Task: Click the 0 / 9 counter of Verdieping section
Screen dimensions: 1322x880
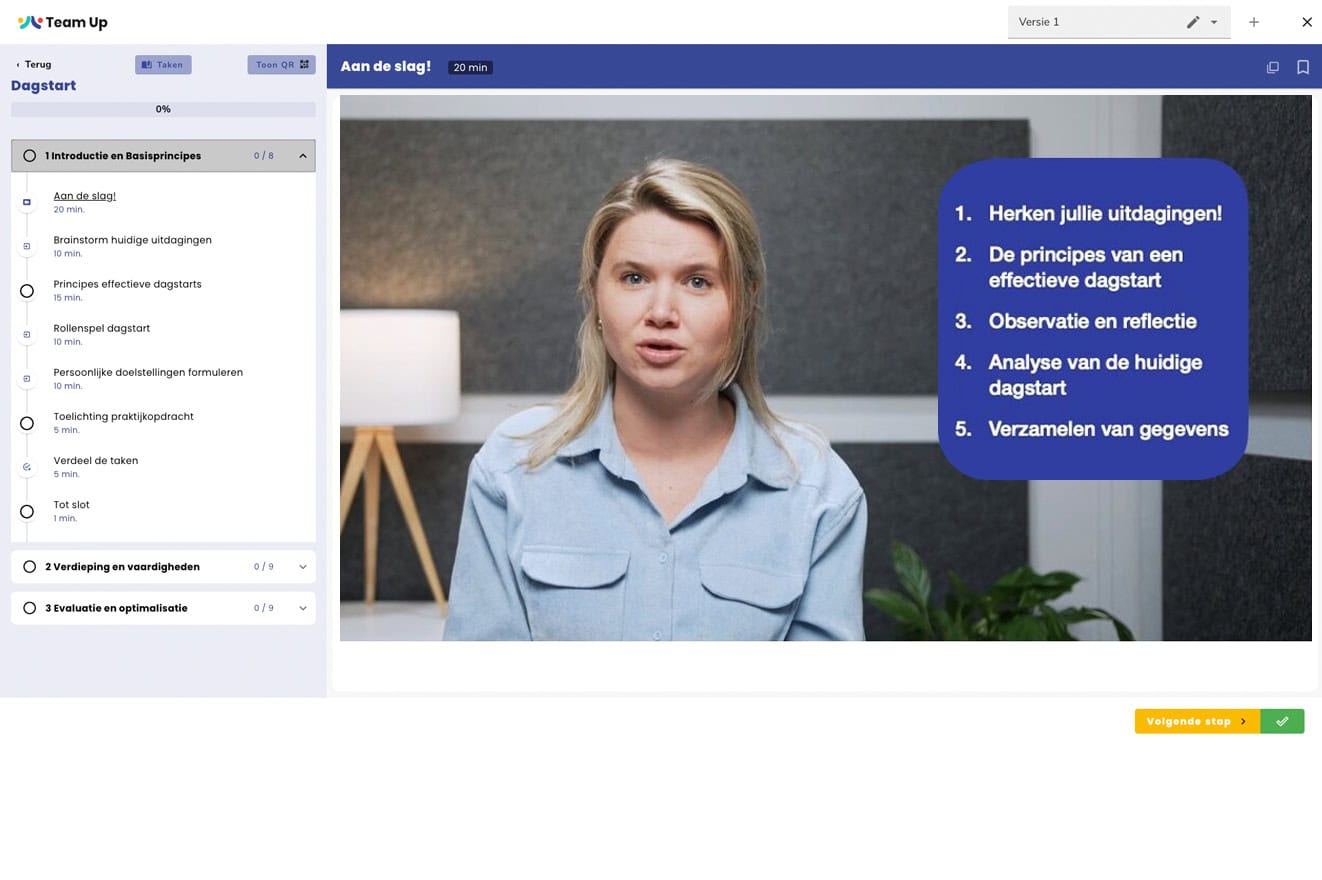Action: 263,567
